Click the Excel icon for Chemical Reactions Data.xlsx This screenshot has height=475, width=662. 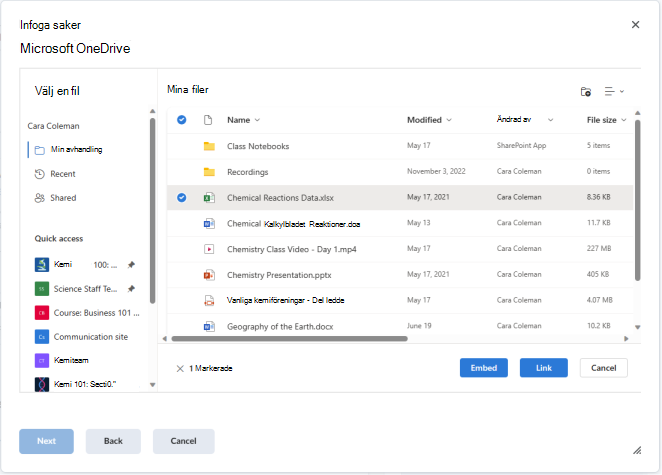coord(209,198)
